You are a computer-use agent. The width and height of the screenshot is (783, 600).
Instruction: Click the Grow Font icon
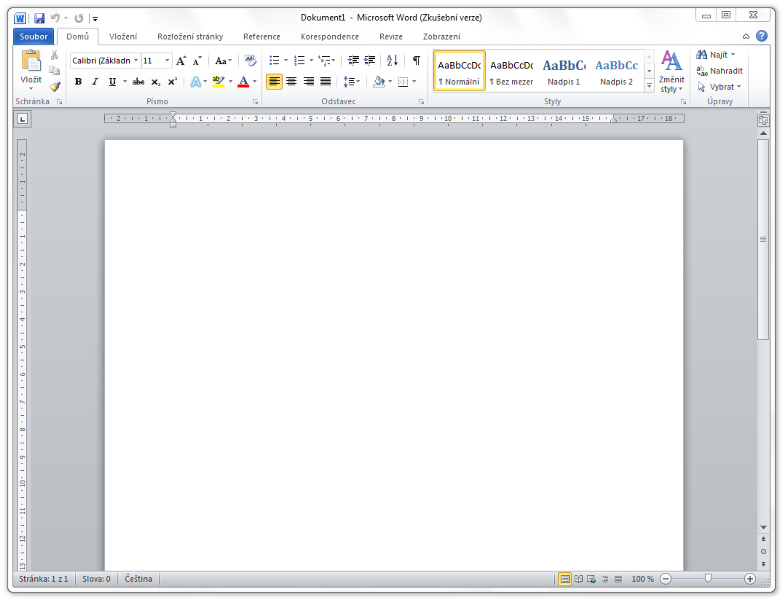(181, 60)
